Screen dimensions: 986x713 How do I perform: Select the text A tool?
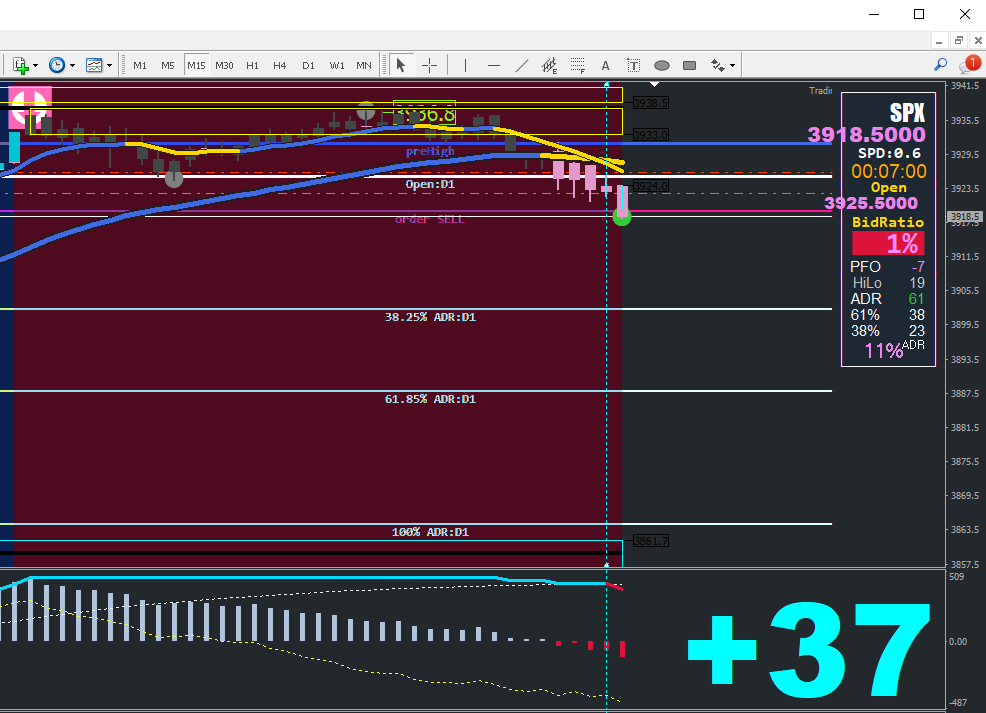tap(605, 65)
